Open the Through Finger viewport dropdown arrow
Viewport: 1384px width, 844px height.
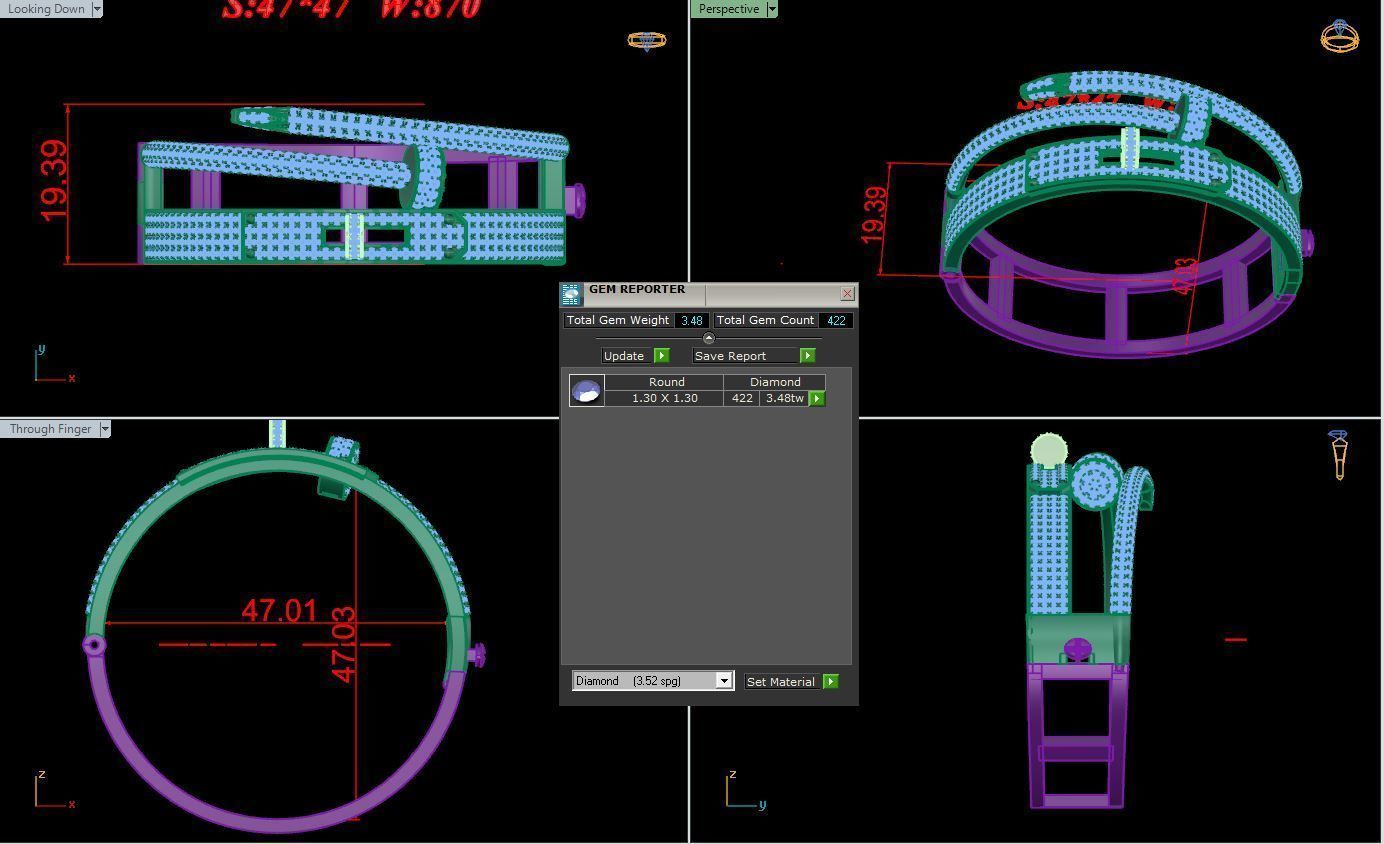tap(105, 429)
